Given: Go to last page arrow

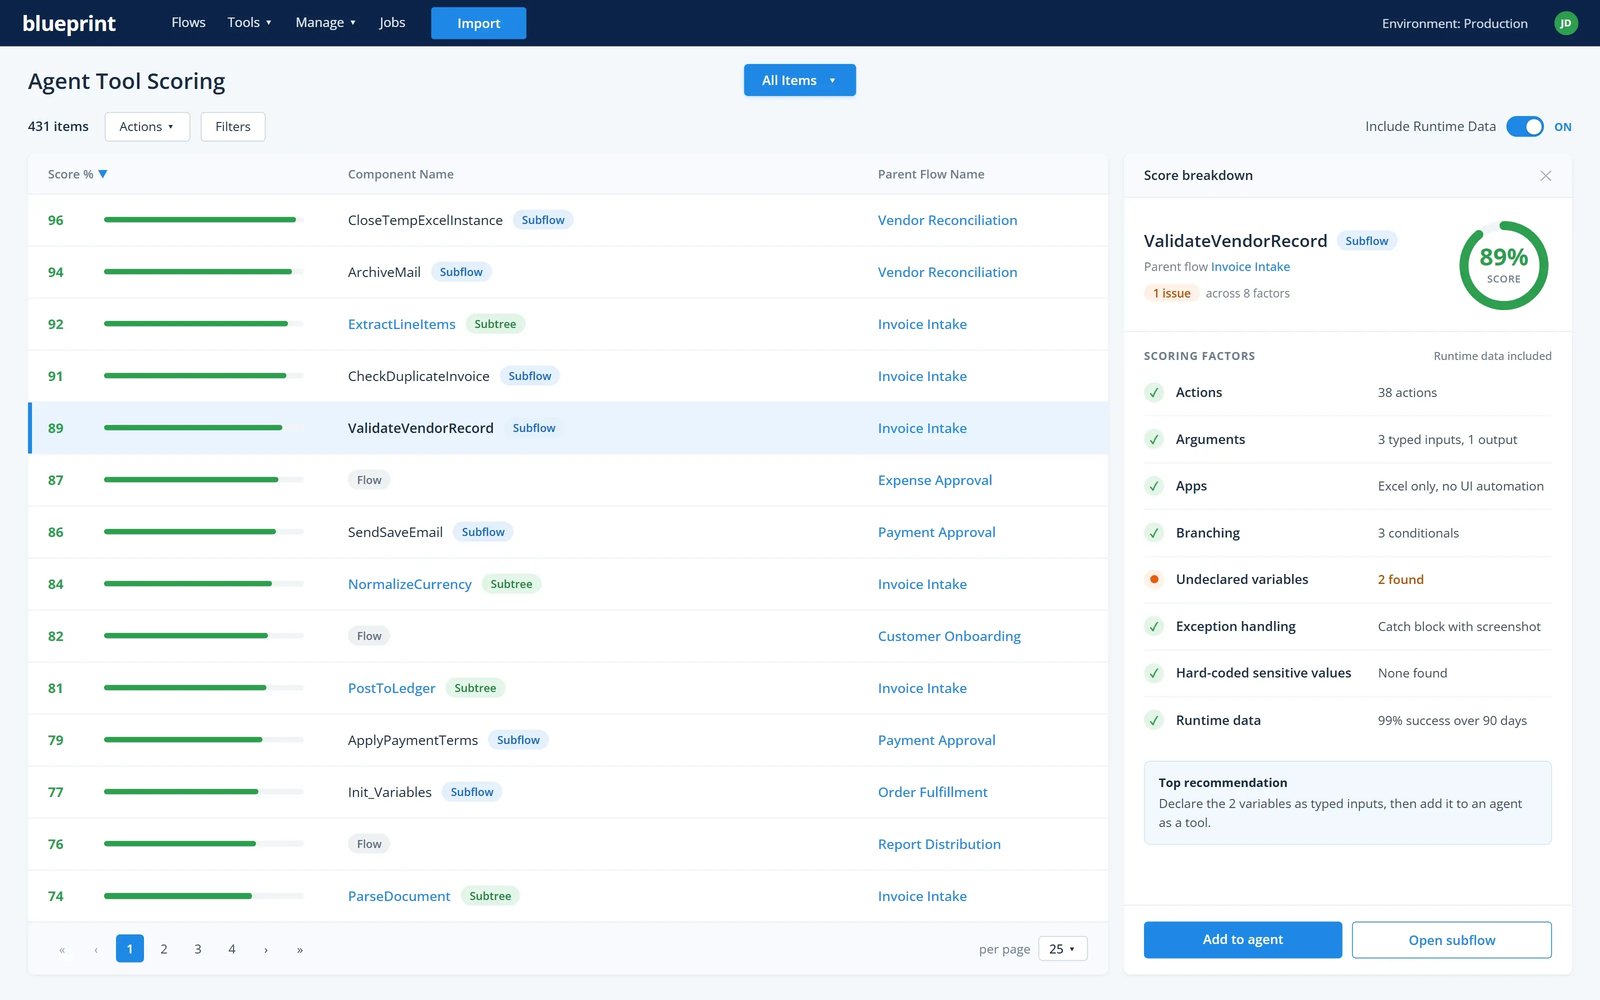Looking at the screenshot, I should tap(300, 949).
